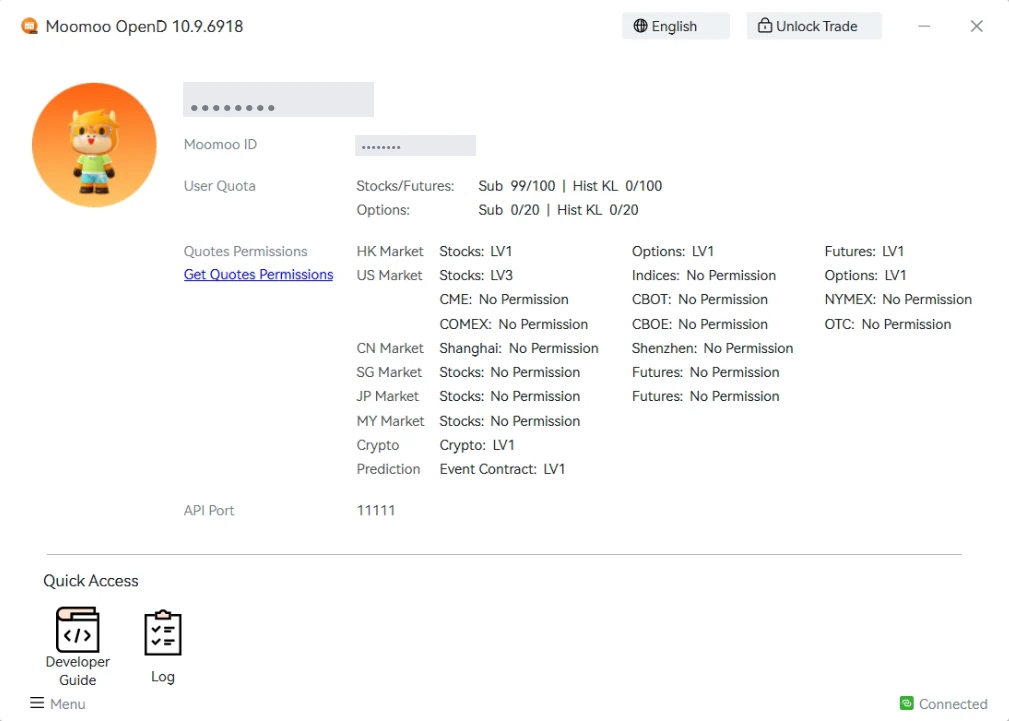Click the Connected status label
The image size is (1009, 721).
click(x=953, y=704)
